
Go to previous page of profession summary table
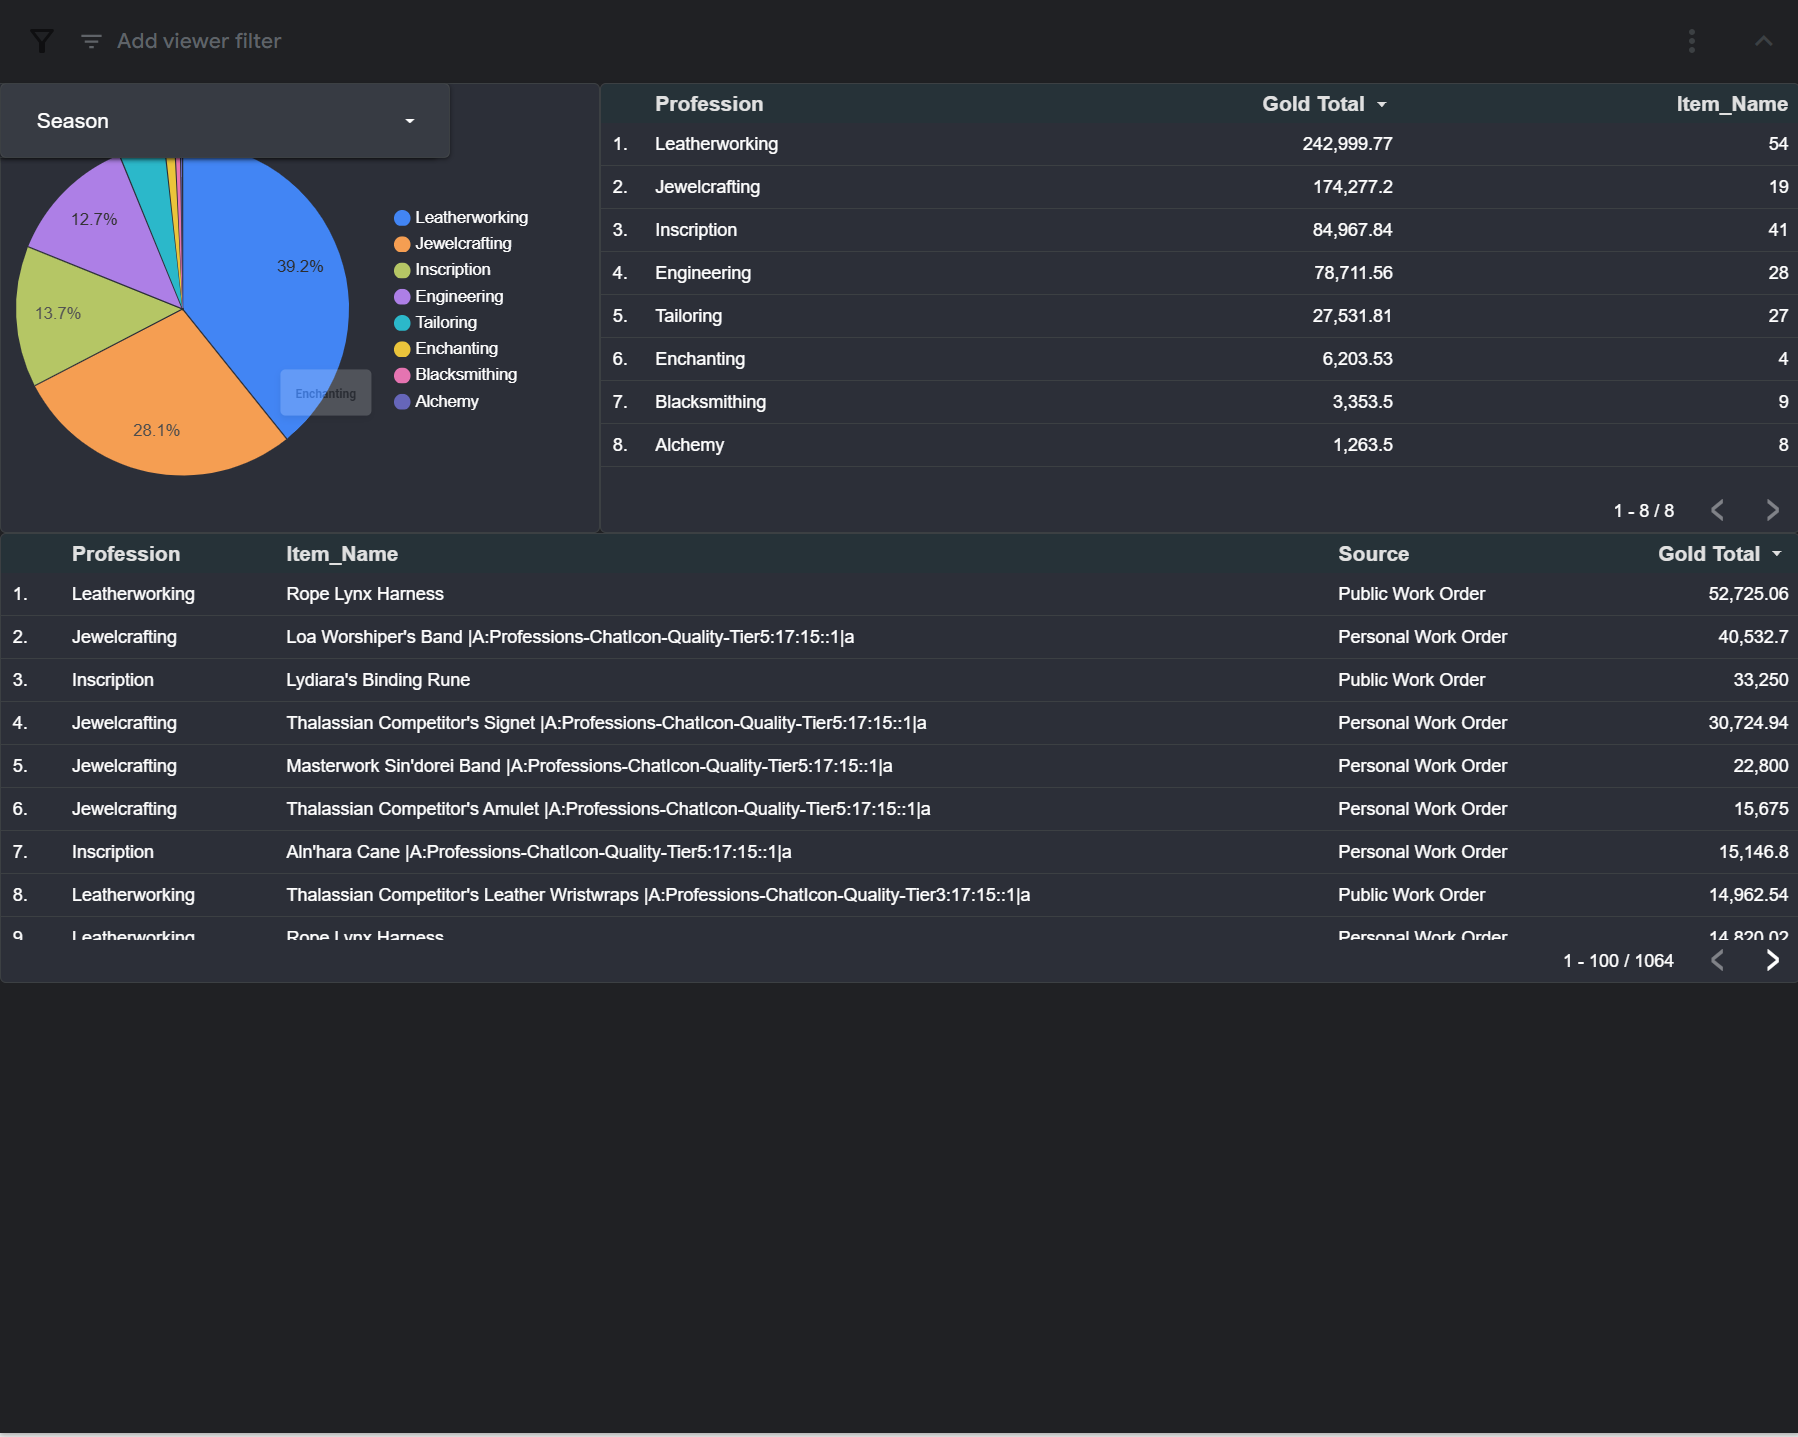(1717, 510)
